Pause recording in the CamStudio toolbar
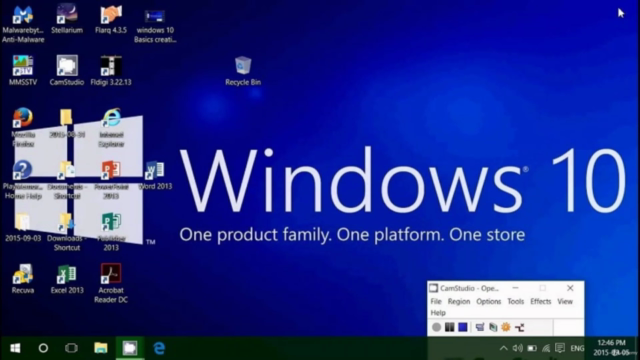640x360 pixels. pyautogui.click(x=449, y=327)
